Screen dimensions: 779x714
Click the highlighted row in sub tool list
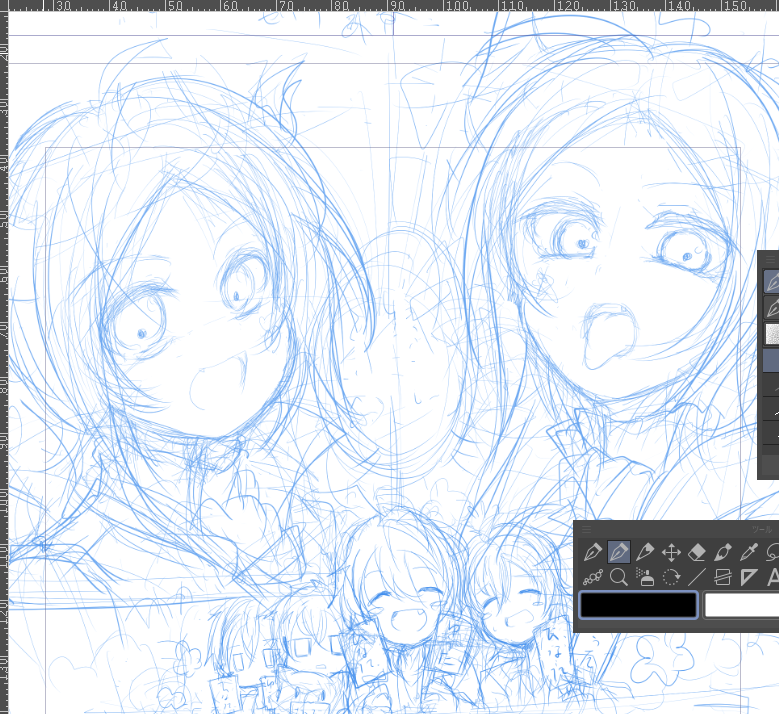(x=771, y=360)
